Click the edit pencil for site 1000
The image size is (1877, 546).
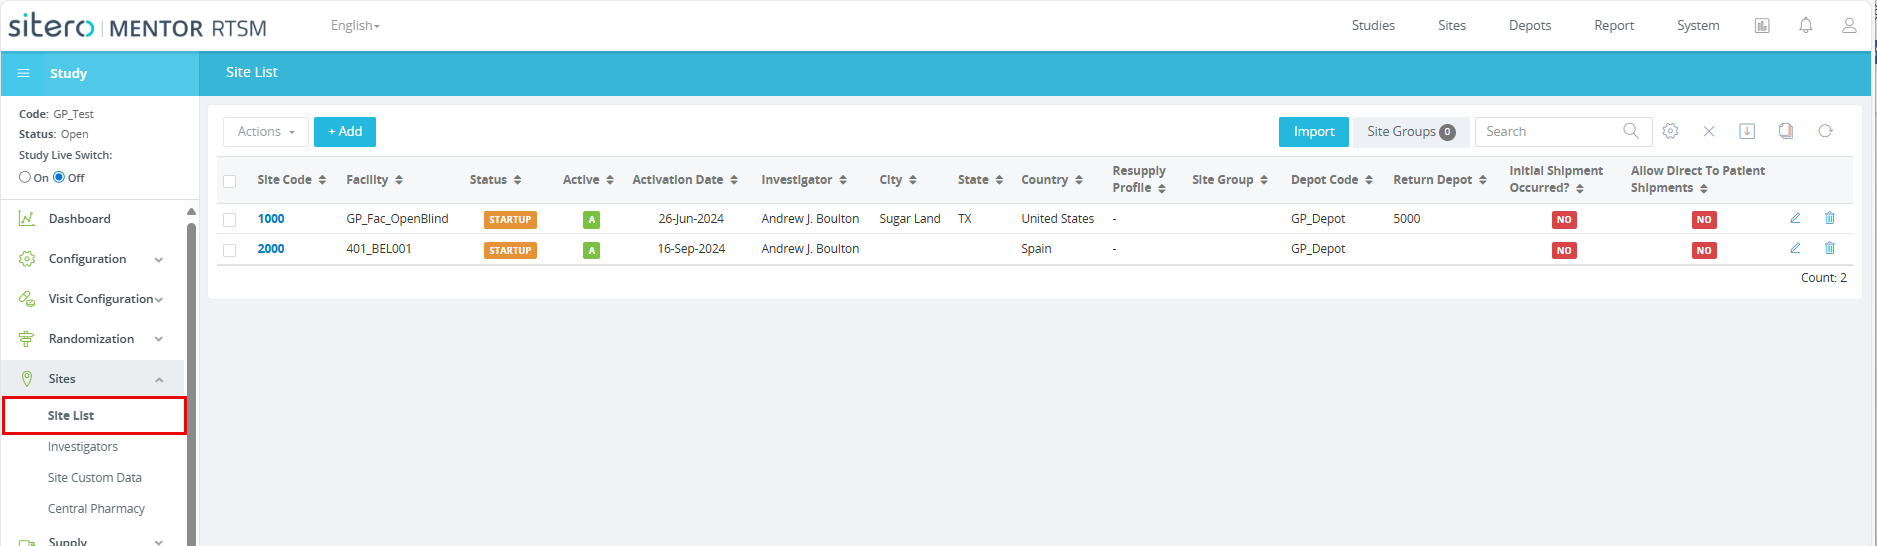coord(1795,218)
